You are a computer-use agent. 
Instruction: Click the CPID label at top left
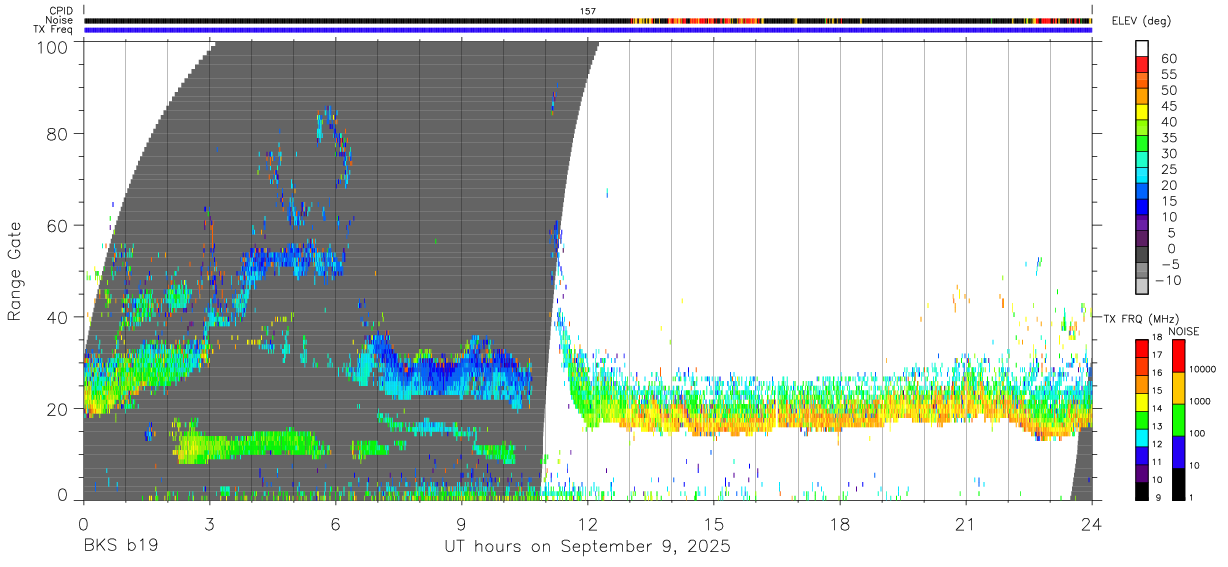(60, 11)
